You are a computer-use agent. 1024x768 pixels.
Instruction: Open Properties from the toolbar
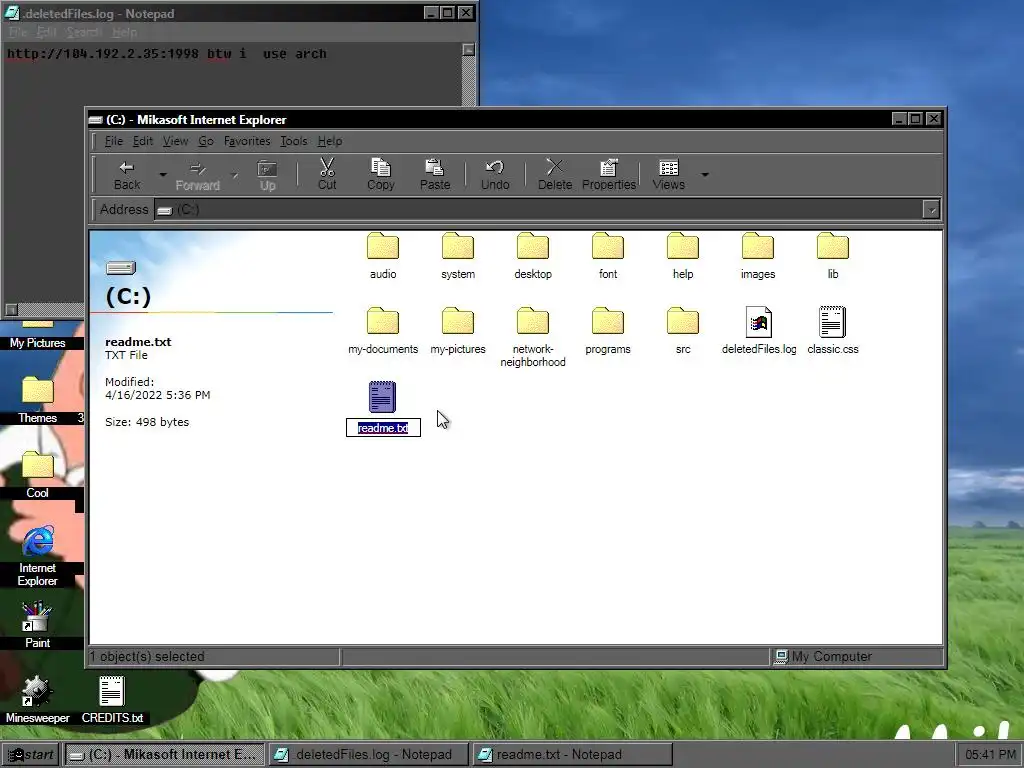tap(609, 174)
